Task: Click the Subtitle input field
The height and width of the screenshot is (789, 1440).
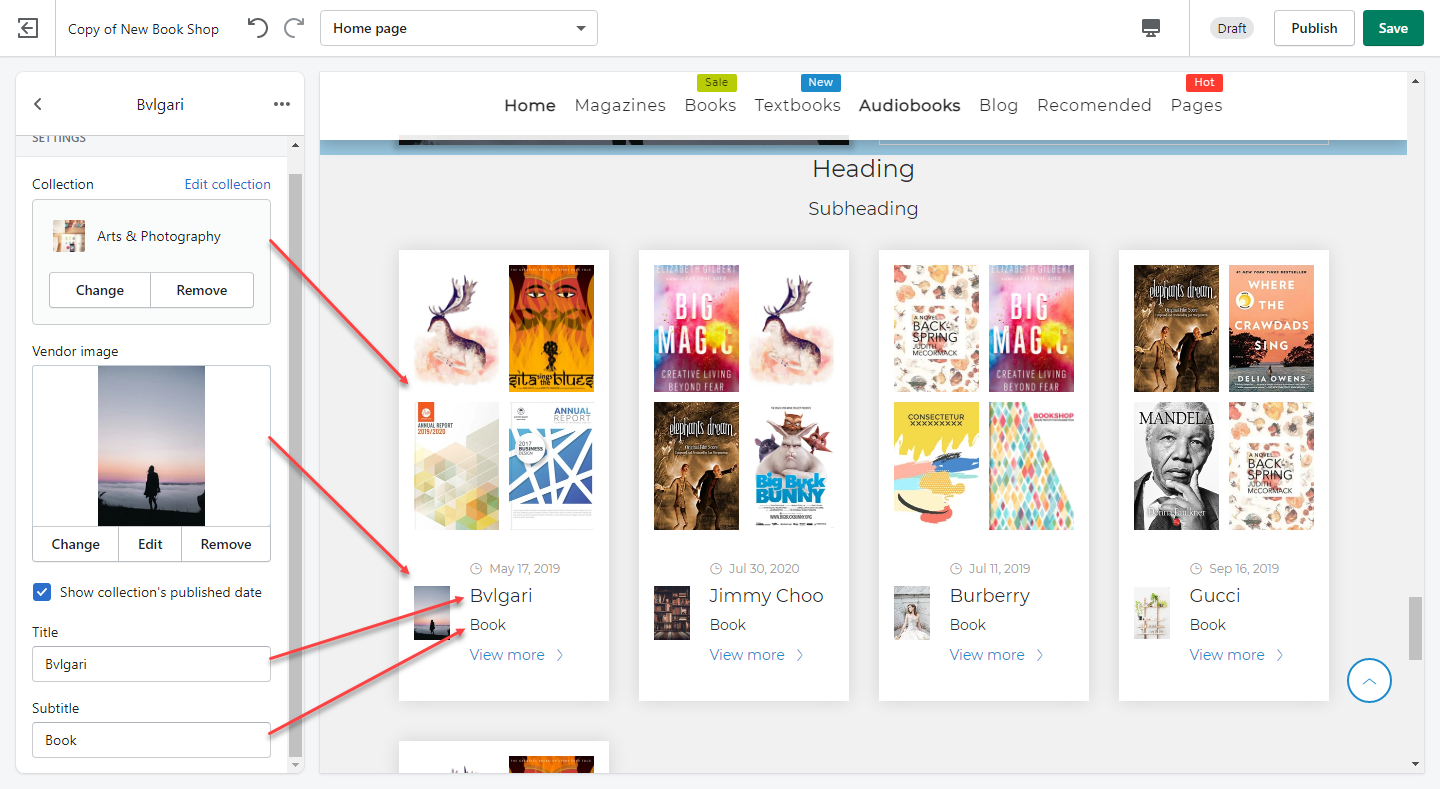Action: click(x=151, y=740)
